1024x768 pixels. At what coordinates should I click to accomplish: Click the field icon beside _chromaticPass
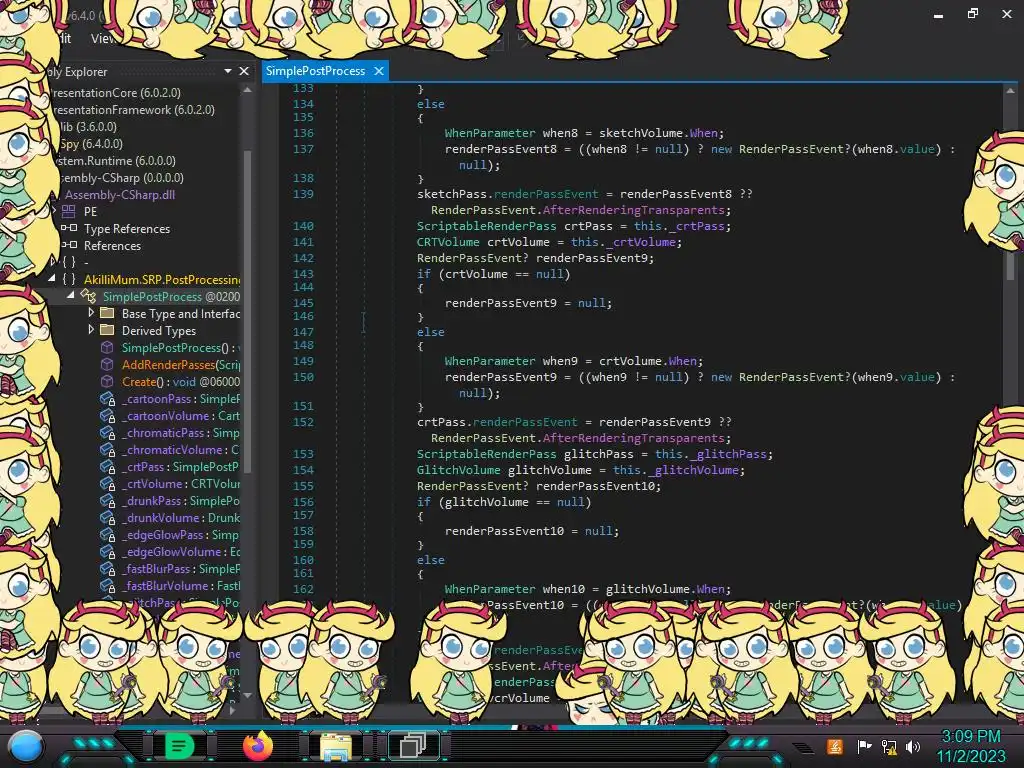(x=108, y=433)
